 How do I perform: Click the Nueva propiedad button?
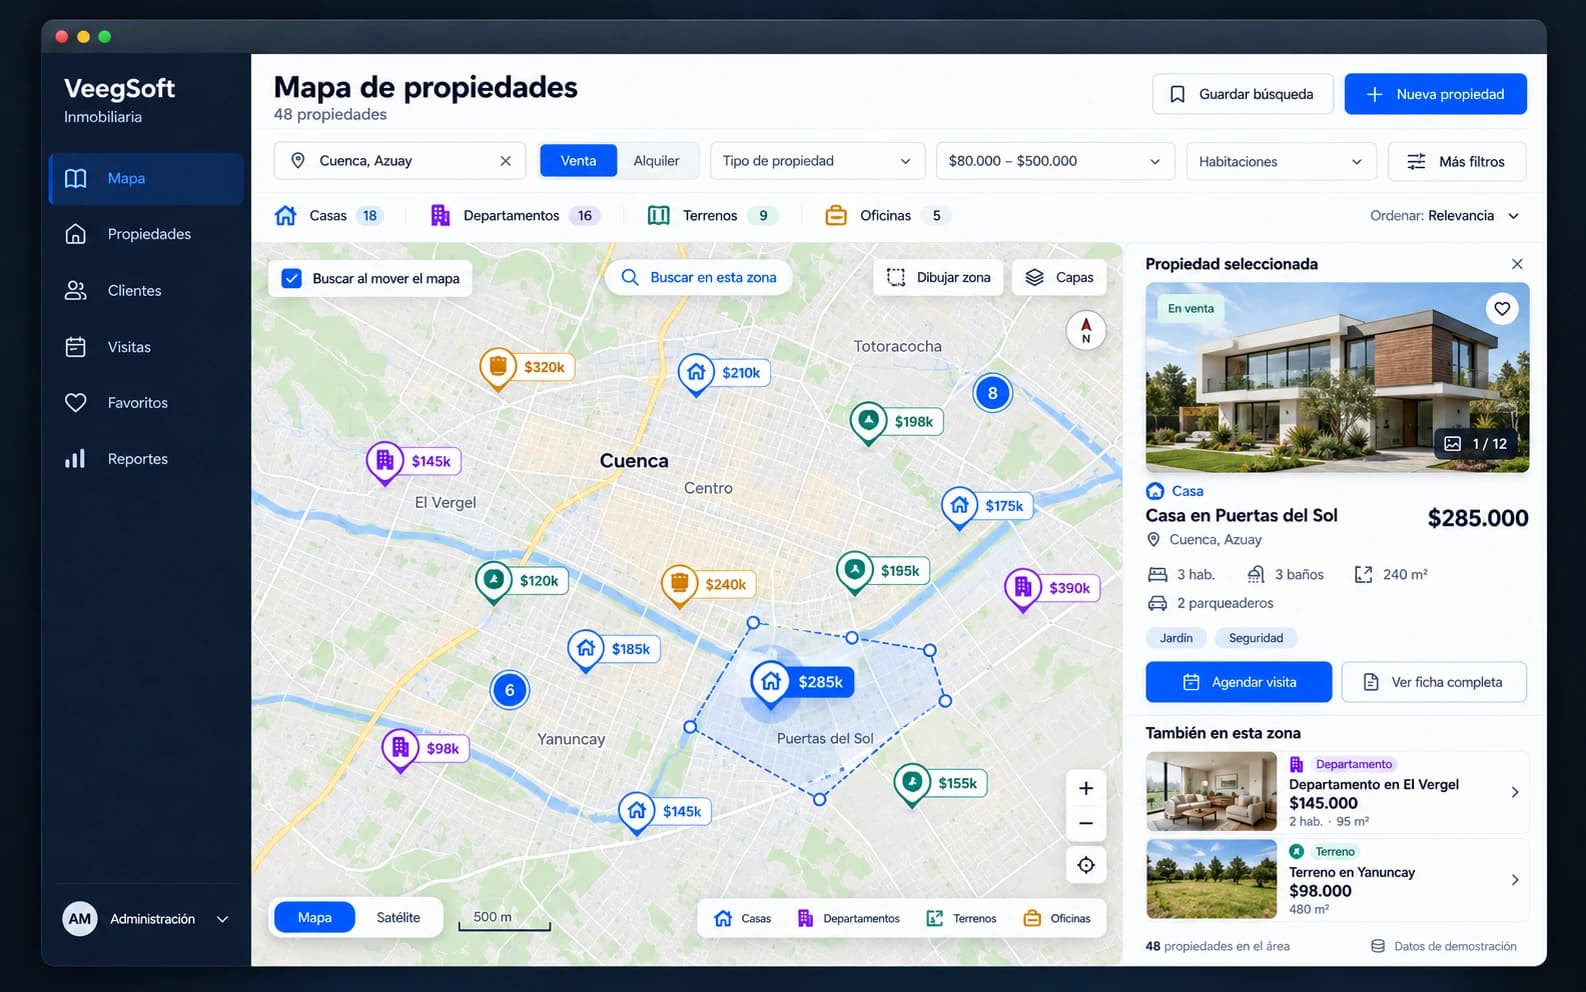tap(1435, 94)
